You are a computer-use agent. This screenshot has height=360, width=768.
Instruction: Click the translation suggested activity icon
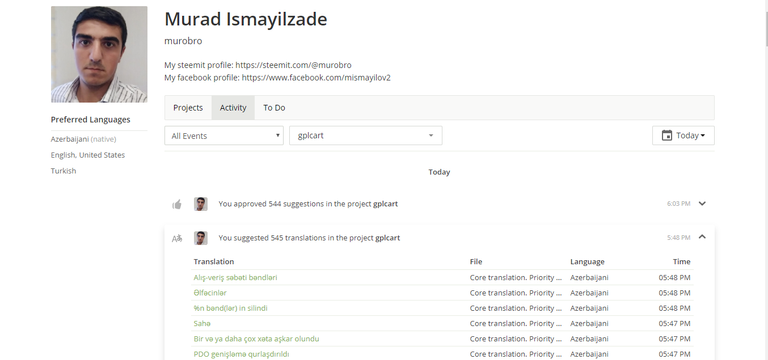pos(177,239)
